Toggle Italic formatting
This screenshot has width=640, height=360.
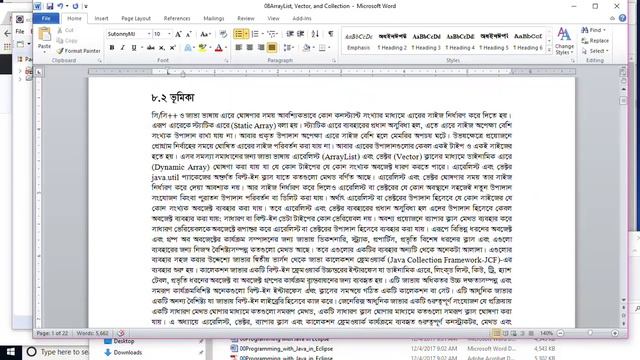[122, 48]
